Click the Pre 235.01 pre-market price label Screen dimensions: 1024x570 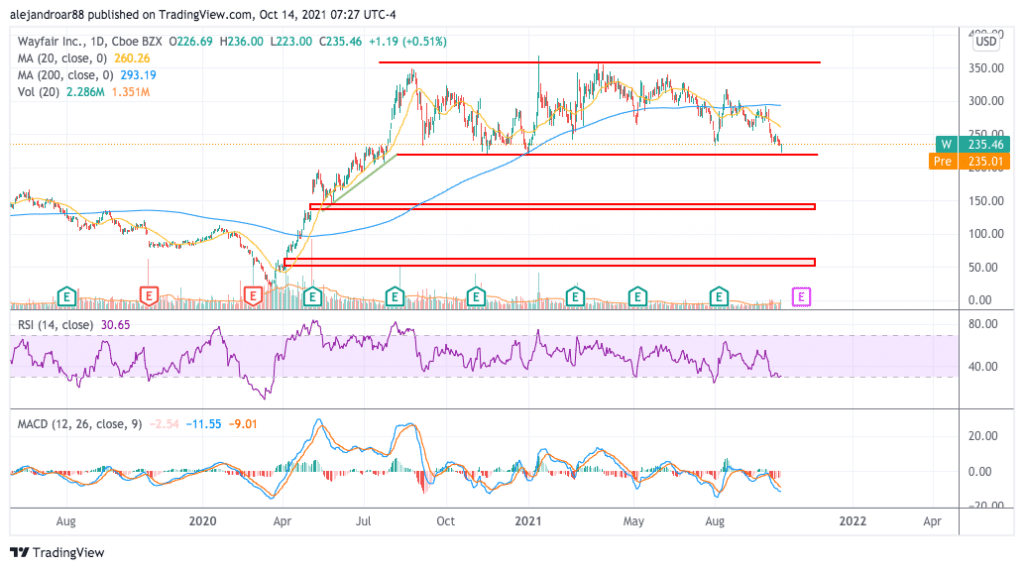tap(970, 161)
